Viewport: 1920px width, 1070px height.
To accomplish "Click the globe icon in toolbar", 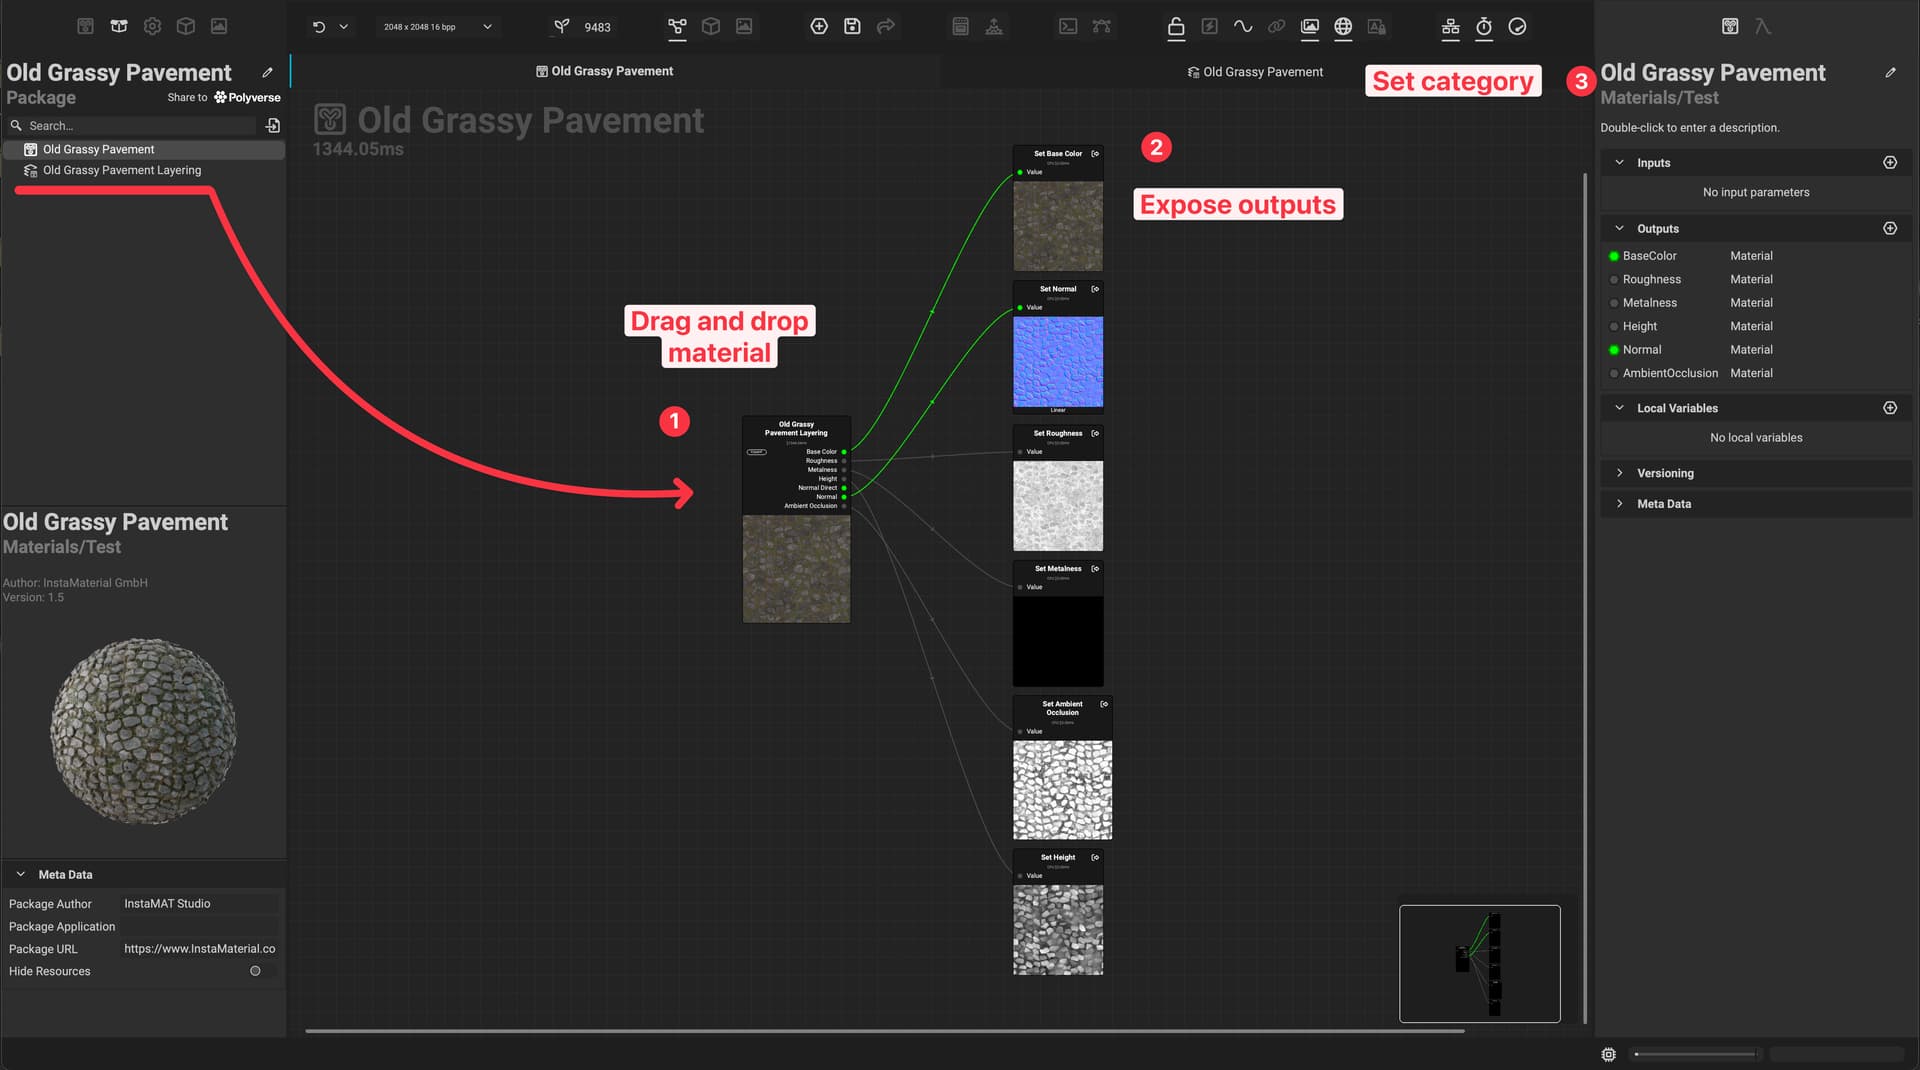I will pos(1343,27).
